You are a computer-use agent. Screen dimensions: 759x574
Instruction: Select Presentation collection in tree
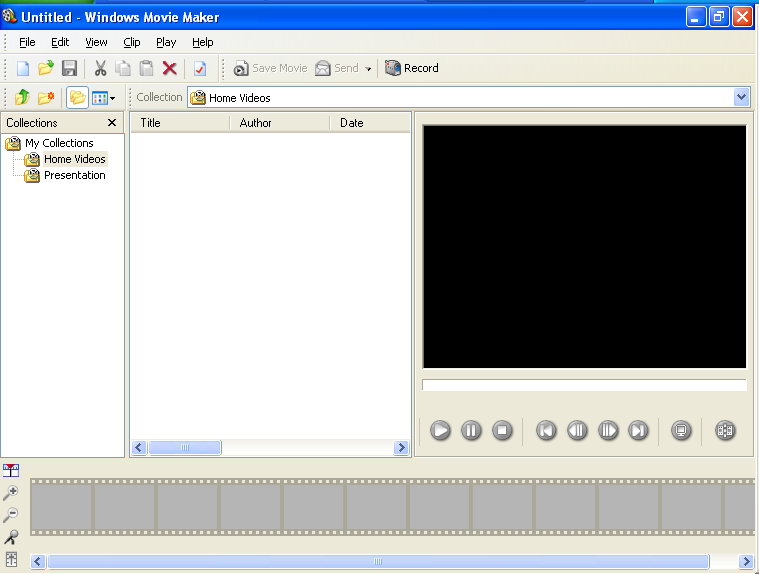pos(74,175)
